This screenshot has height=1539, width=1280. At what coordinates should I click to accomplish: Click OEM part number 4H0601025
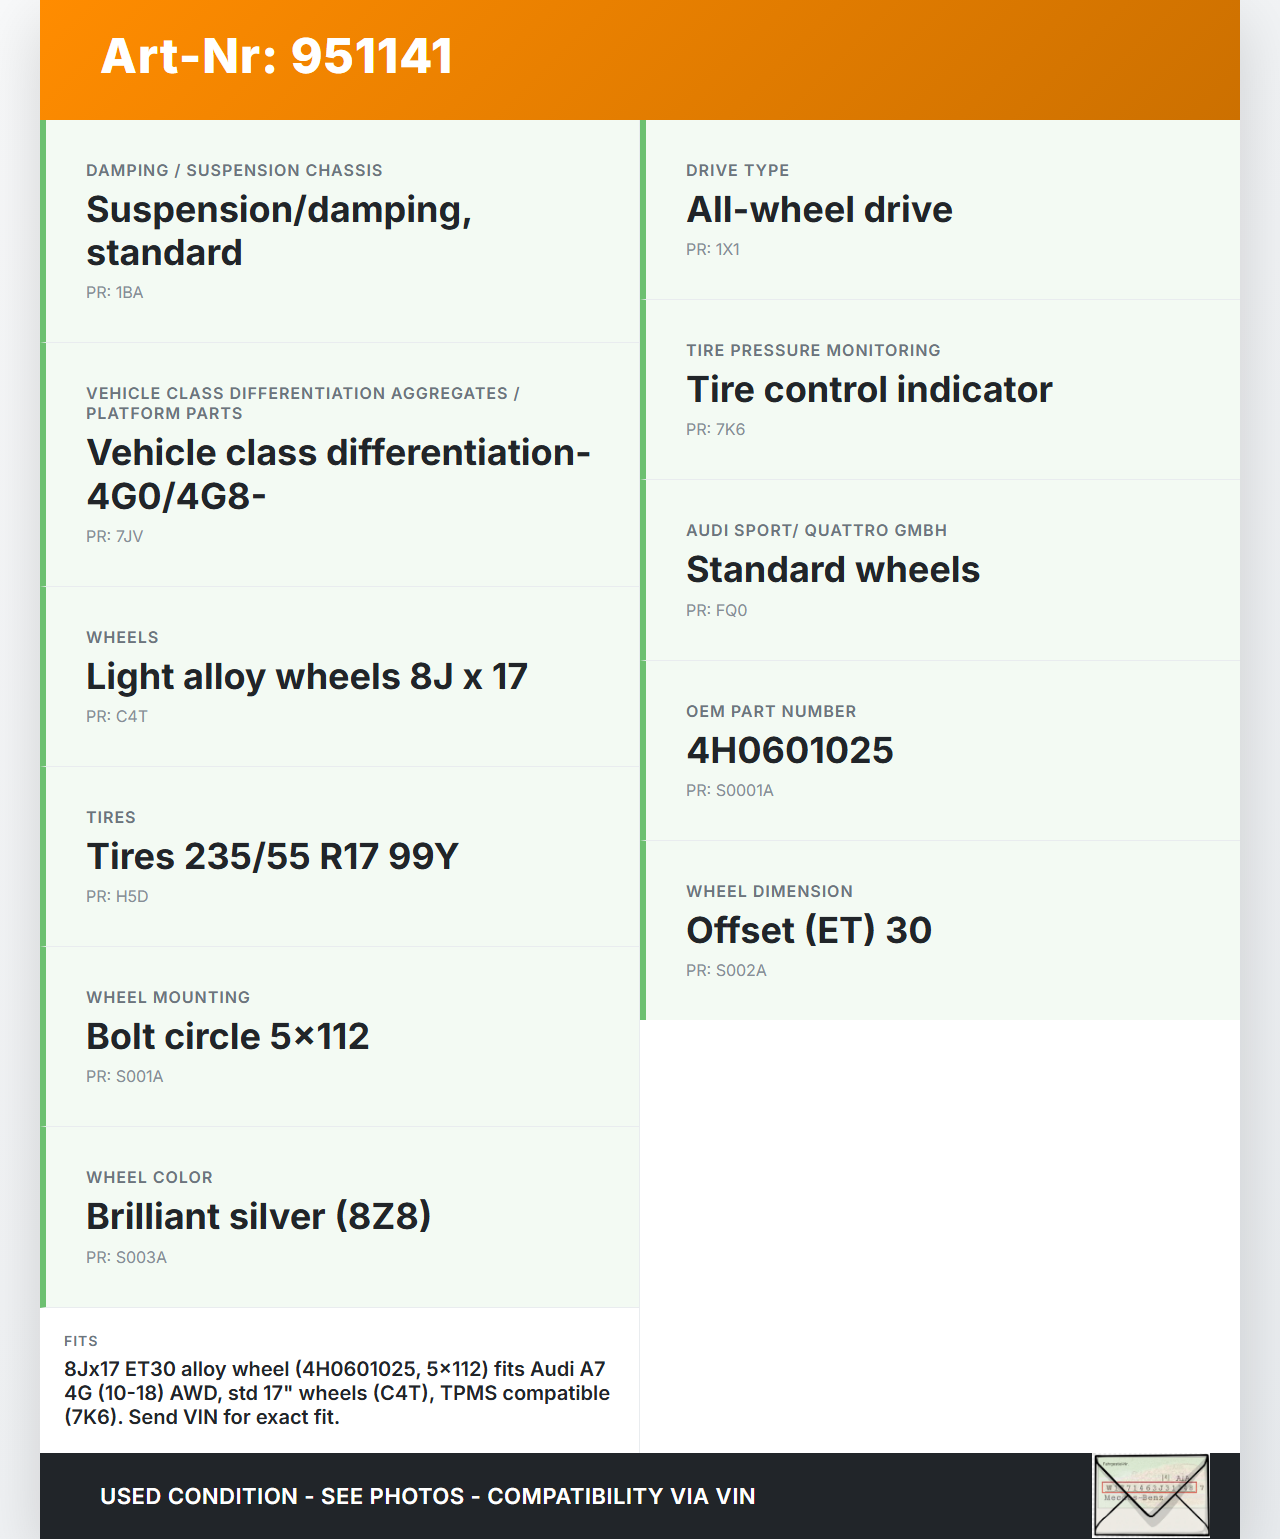pos(790,751)
